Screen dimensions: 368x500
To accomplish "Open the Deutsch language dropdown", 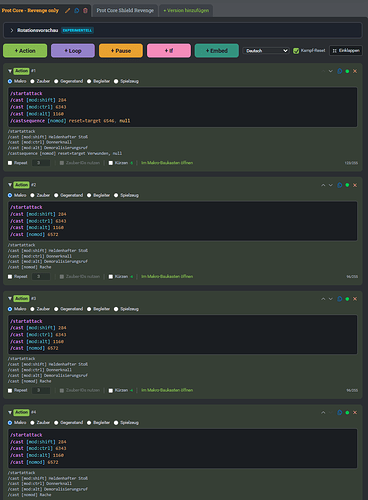I will click(x=266, y=51).
